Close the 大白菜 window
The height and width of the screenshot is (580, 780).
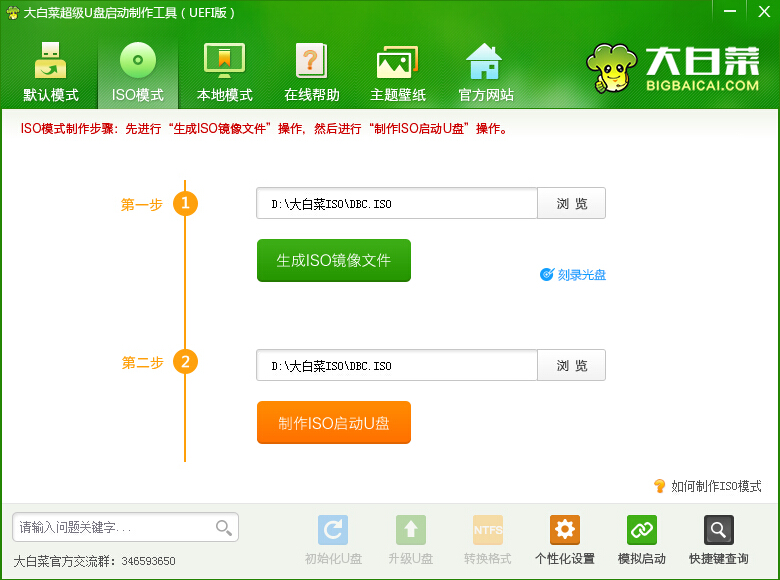click(764, 11)
